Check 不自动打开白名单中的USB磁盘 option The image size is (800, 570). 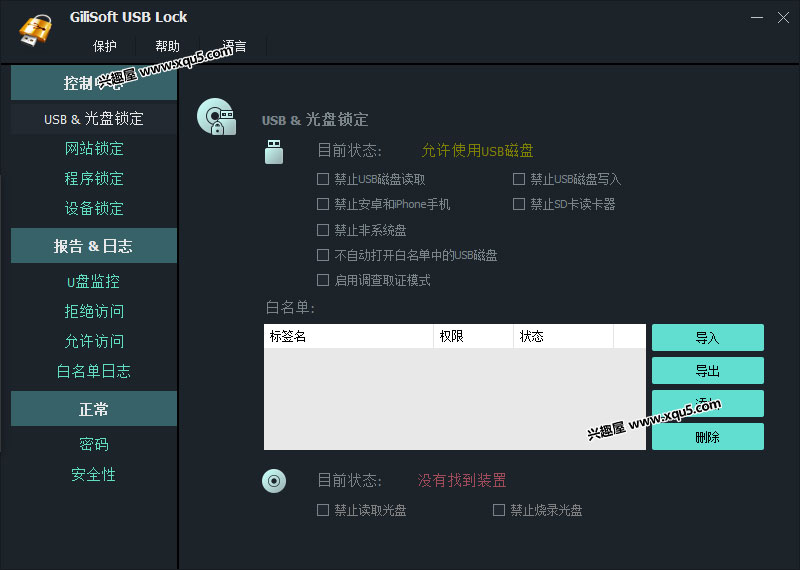coord(322,255)
